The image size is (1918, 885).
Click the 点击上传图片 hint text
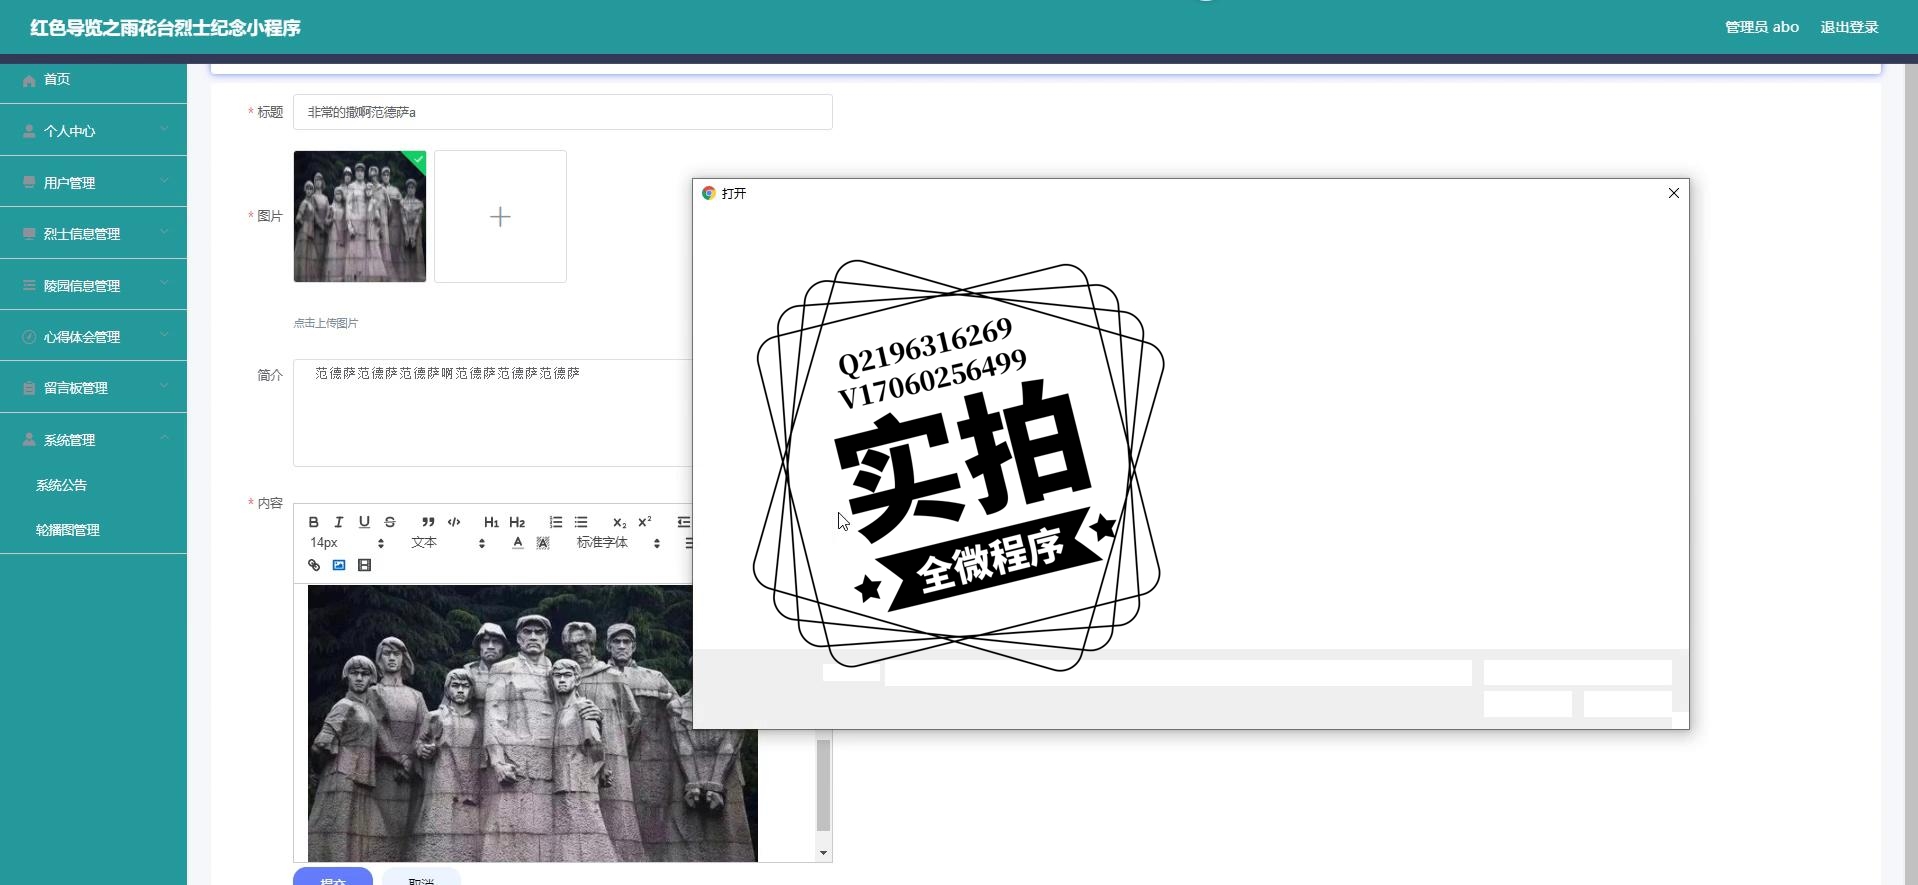(326, 323)
